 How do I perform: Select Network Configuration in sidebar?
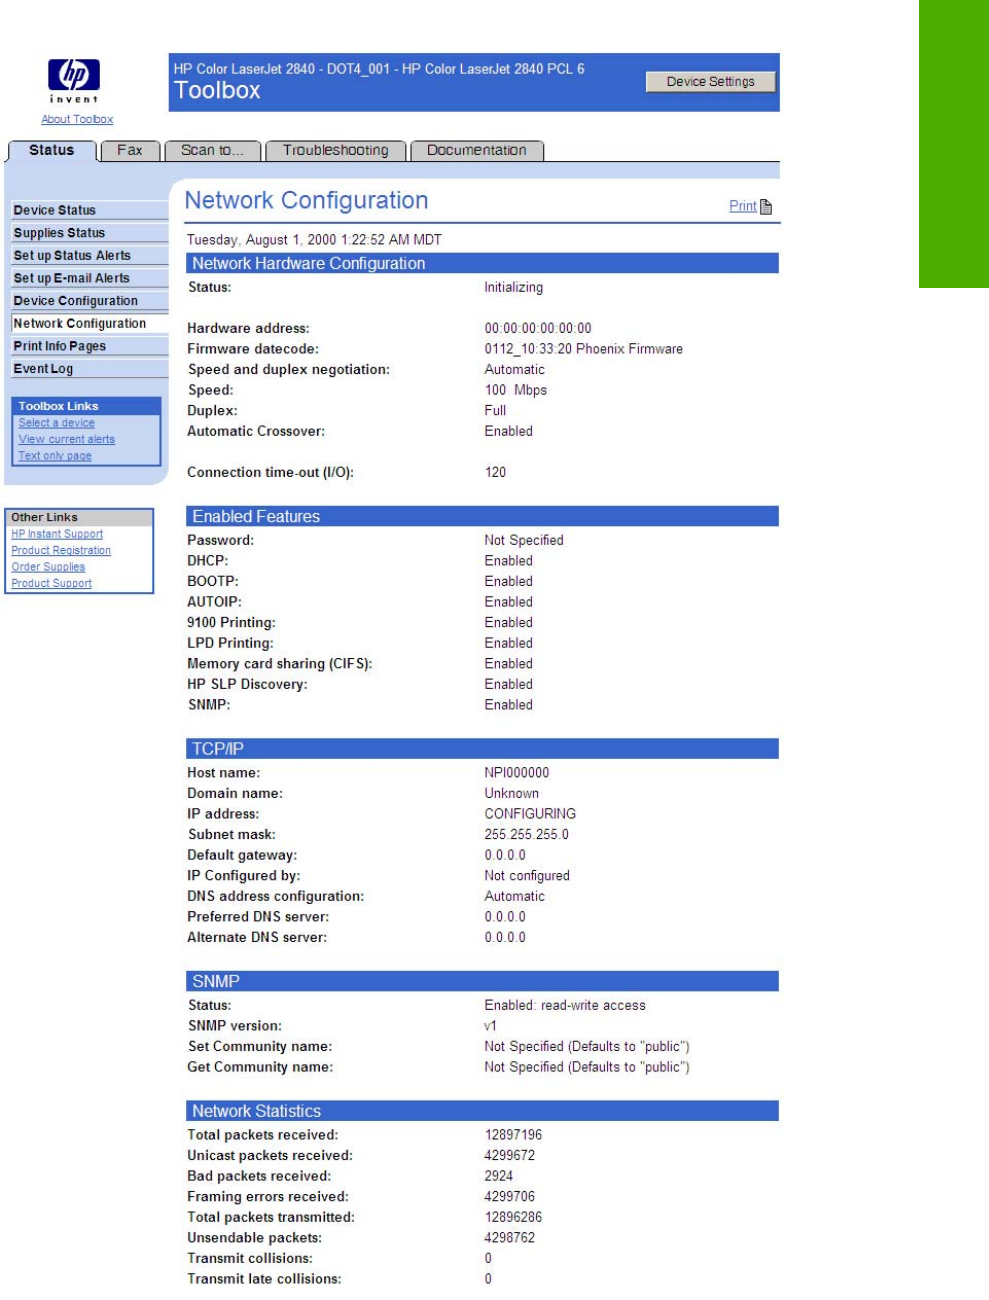[89, 324]
